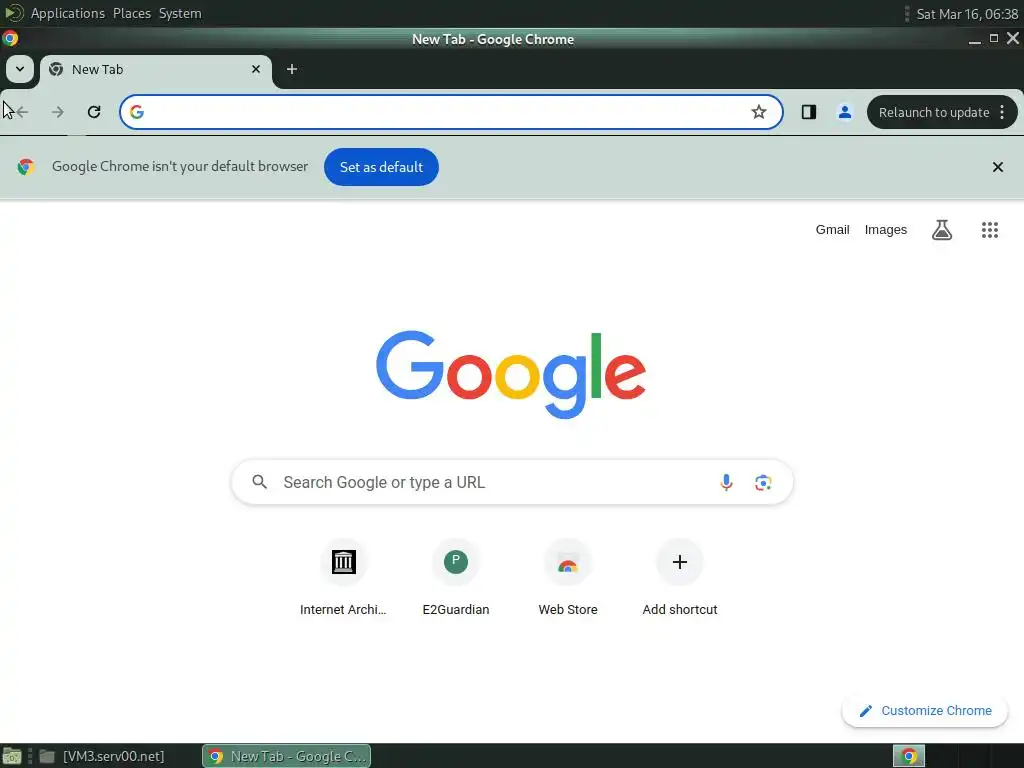Click the show desktop icon in taskbar
The height and width of the screenshot is (768, 1024).
click(12, 756)
